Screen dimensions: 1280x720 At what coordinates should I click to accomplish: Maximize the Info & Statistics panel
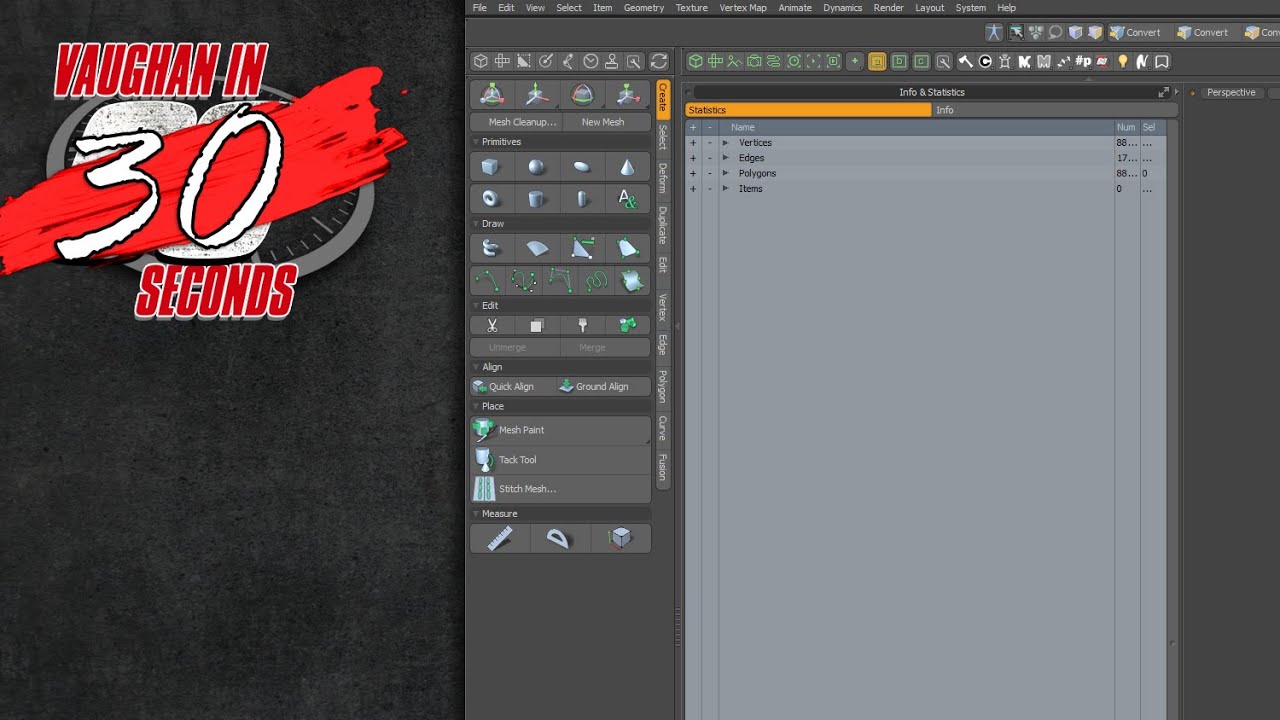pyautogui.click(x=1163, y=92)
